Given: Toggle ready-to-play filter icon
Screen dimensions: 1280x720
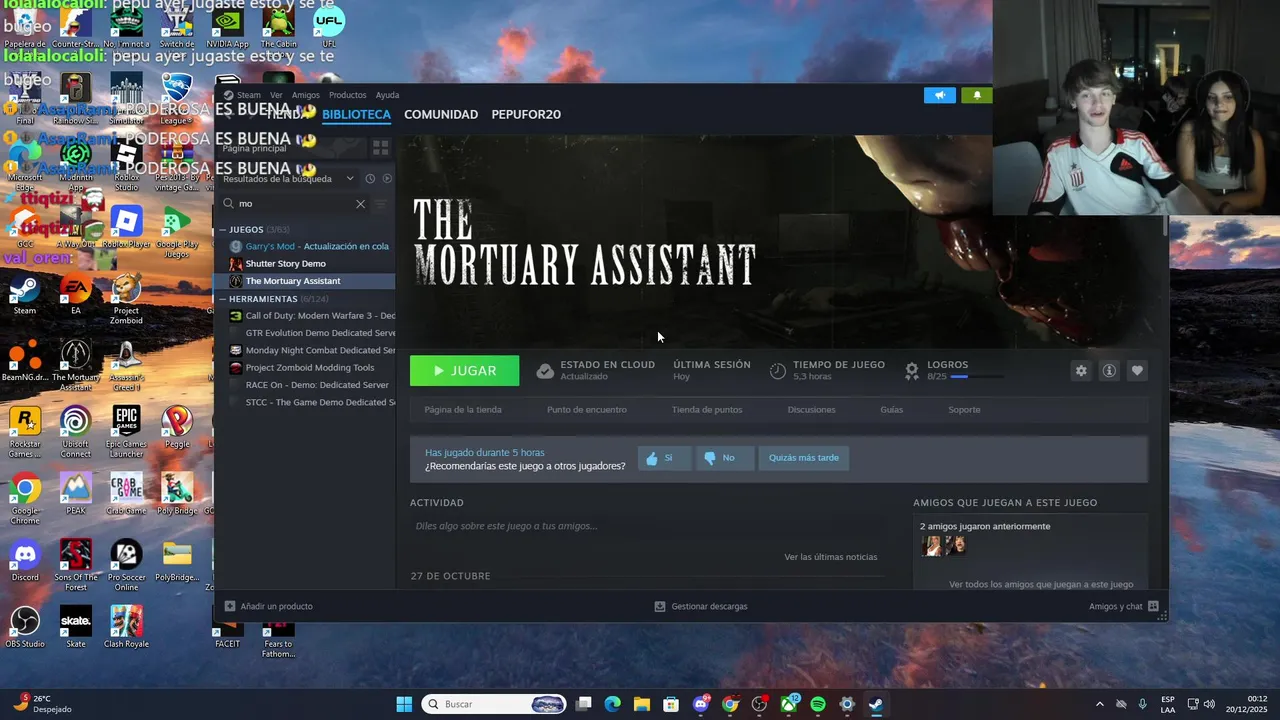Looking at the screenshot, I should (387, 179).
